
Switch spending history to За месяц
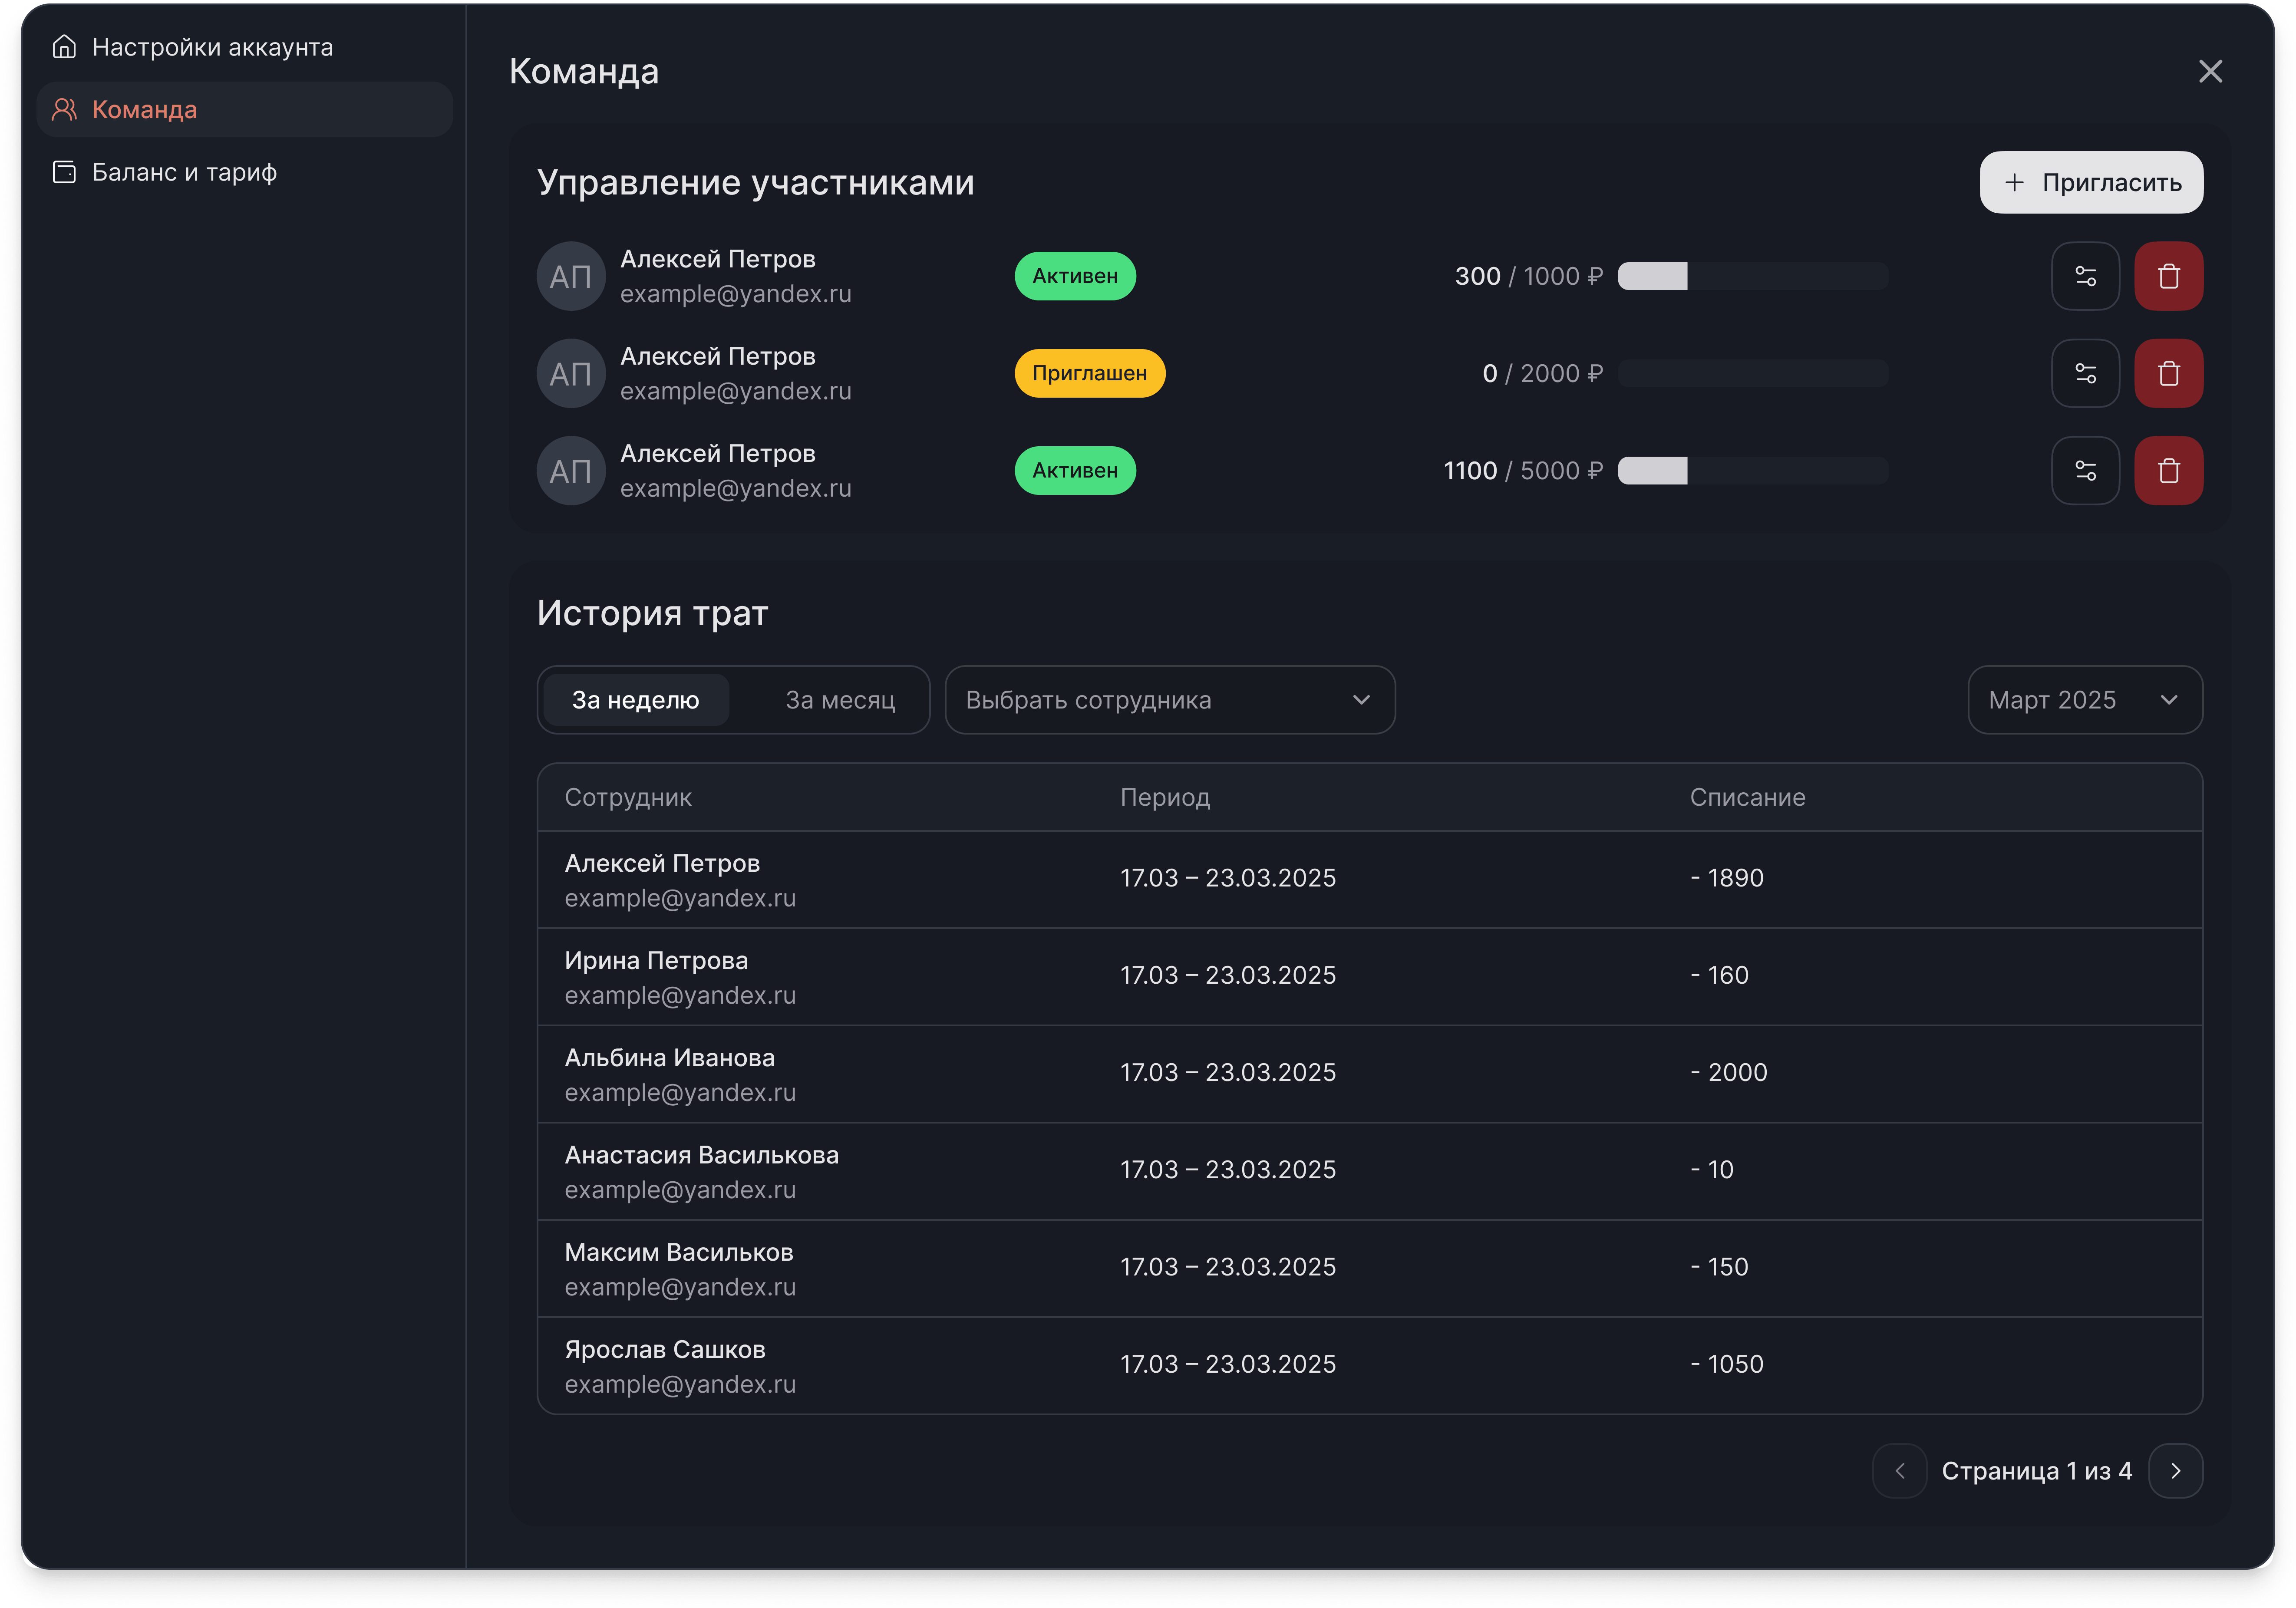click(x=840, y=700)
